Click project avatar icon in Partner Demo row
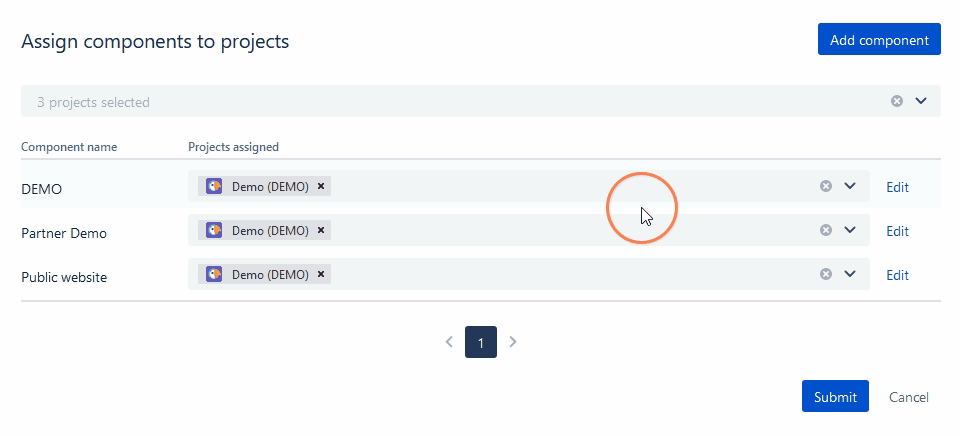960x436 pixels. point(214,230)
